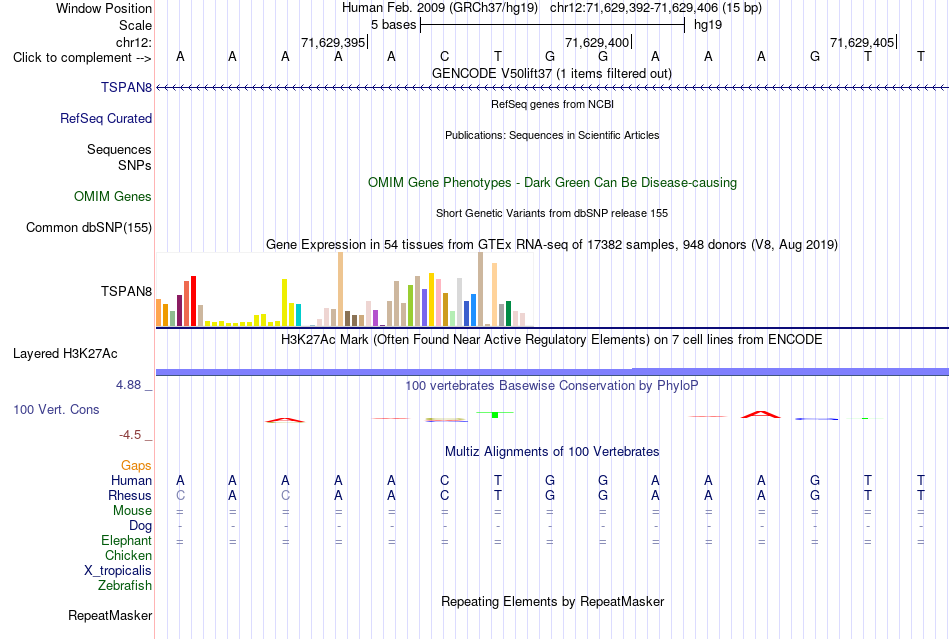950x639 pixels.
Task: Select the Chicken species row label
Action: [128, 555]
